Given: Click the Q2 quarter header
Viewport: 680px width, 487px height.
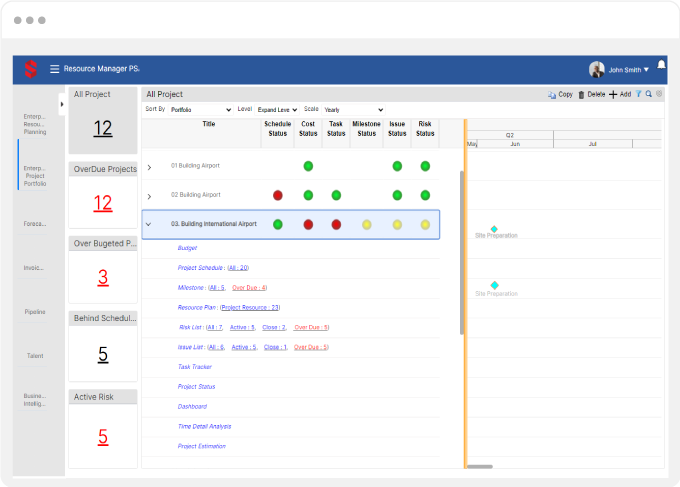Looking at the screenshot, I should point(510,135).
